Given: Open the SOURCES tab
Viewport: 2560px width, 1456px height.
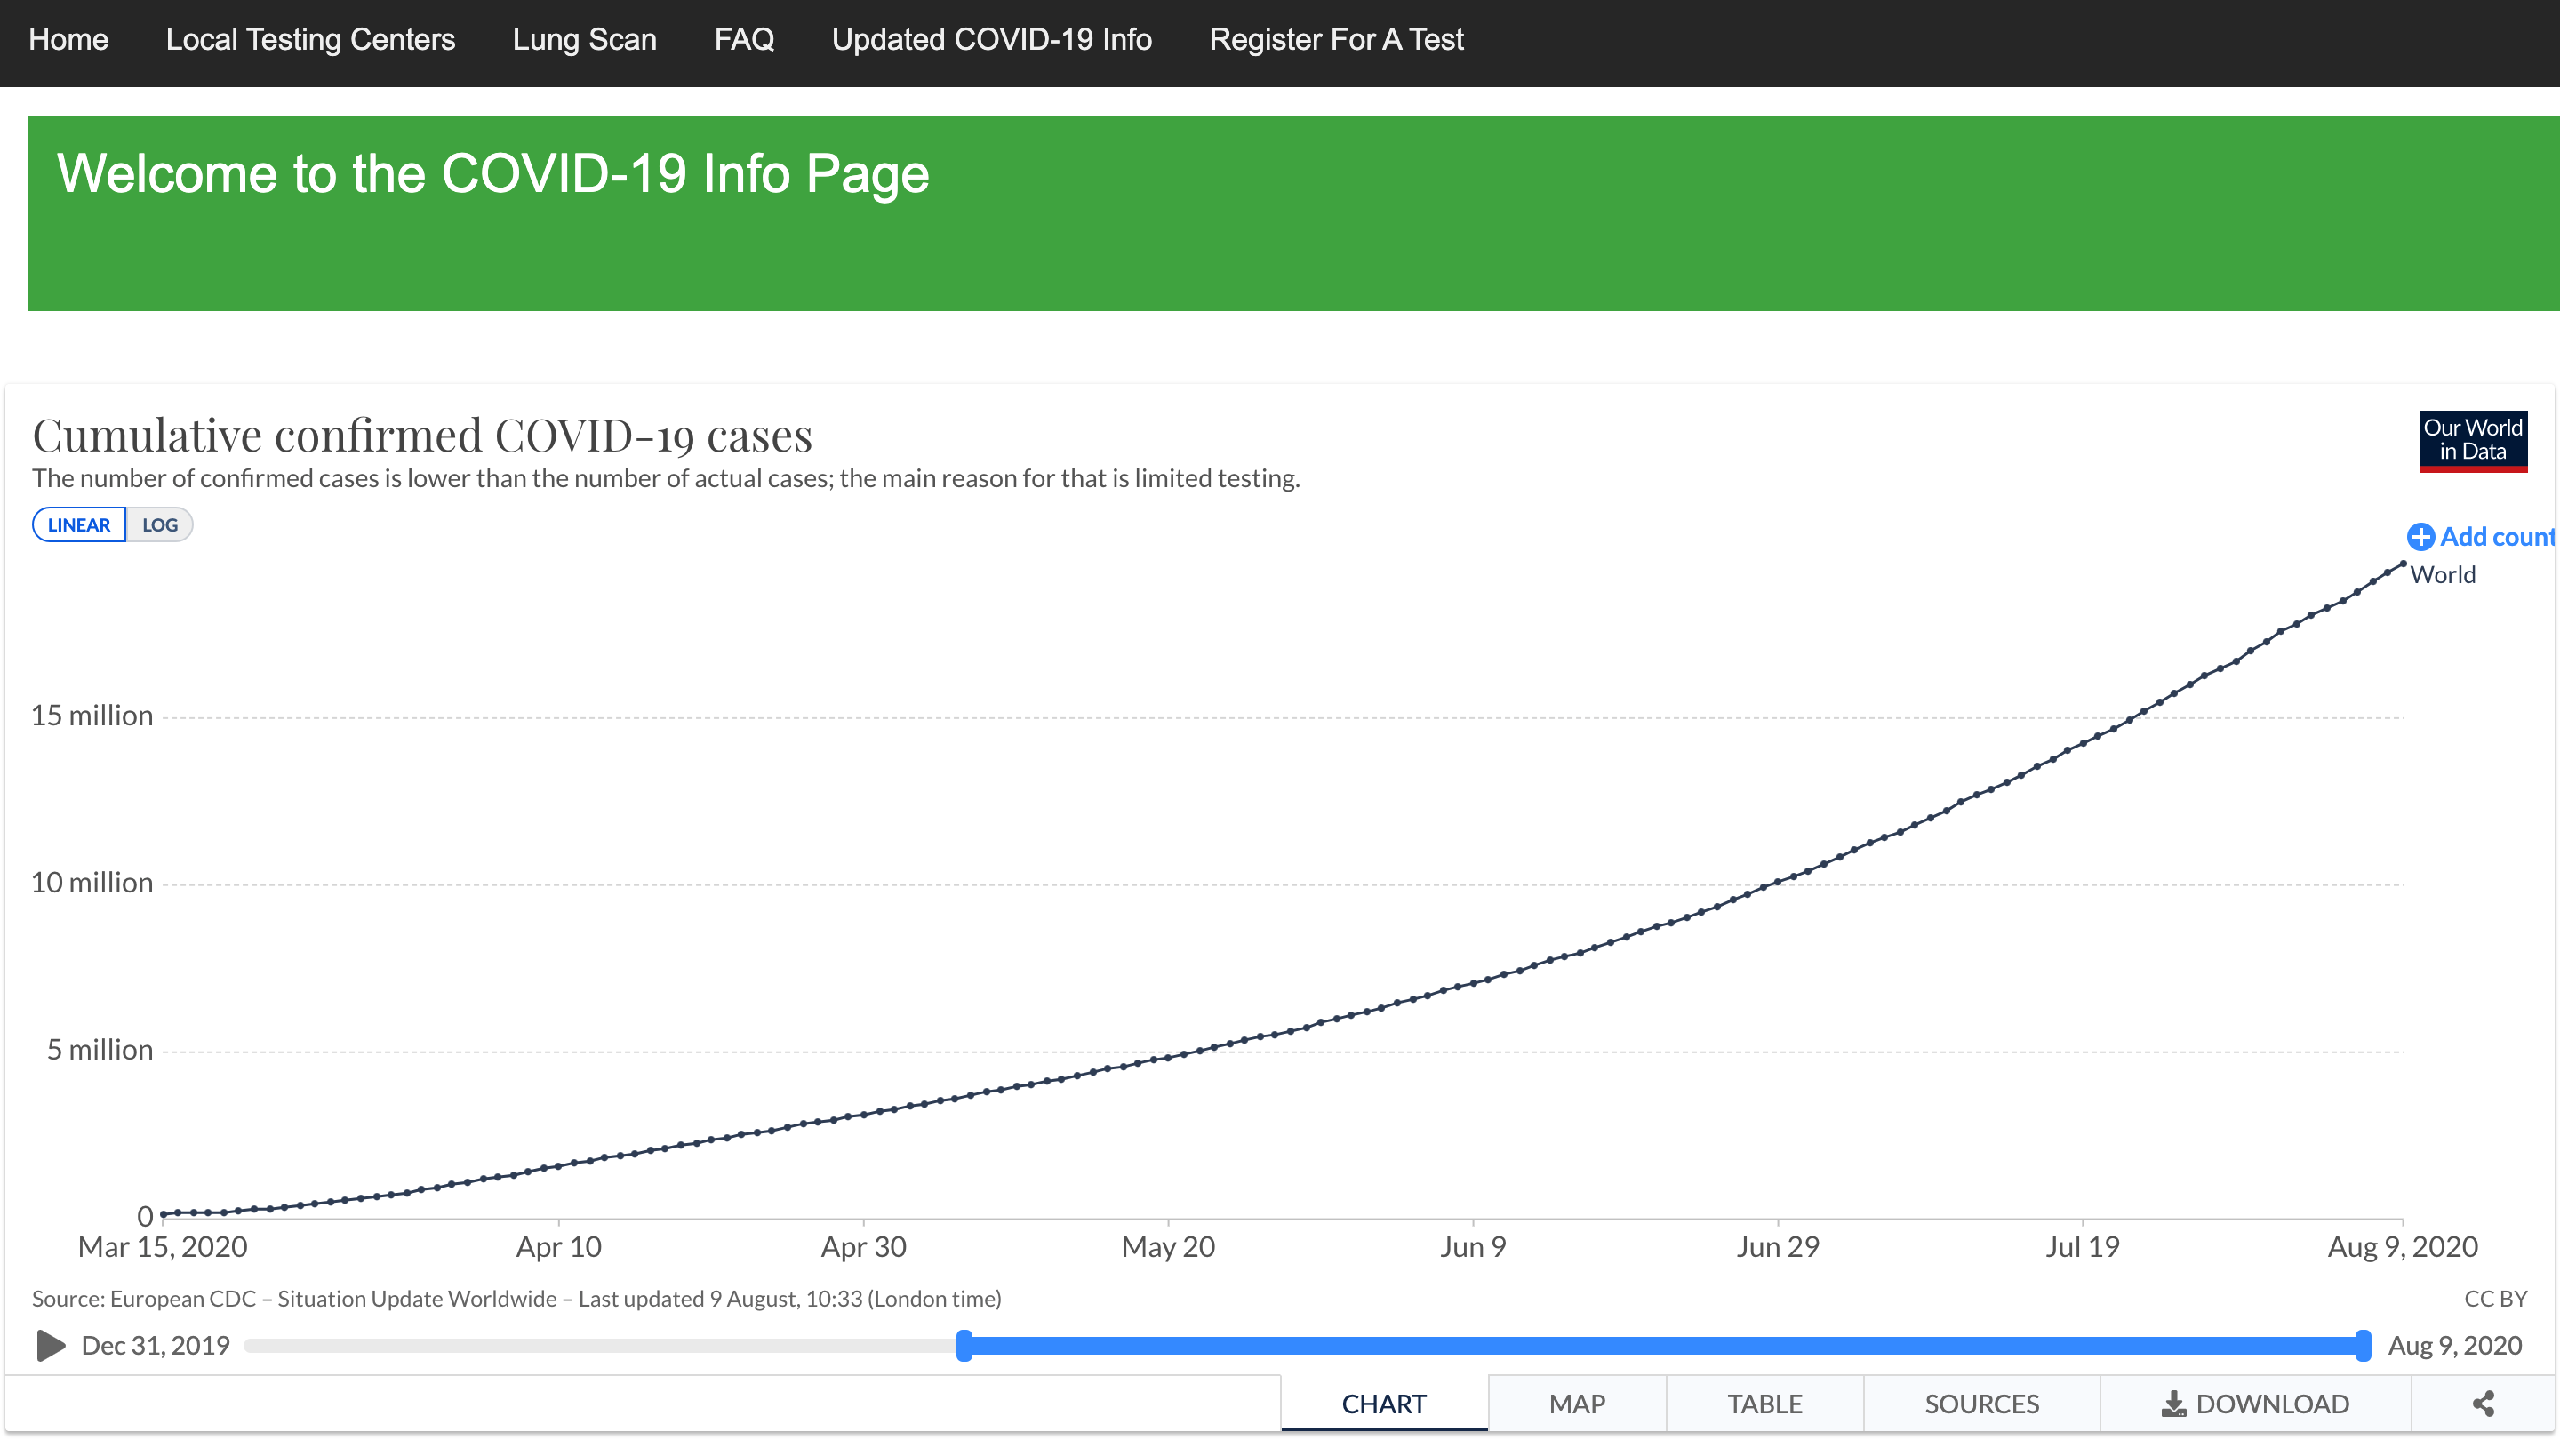Looking at the screenshot, I should (1981, 1404).
